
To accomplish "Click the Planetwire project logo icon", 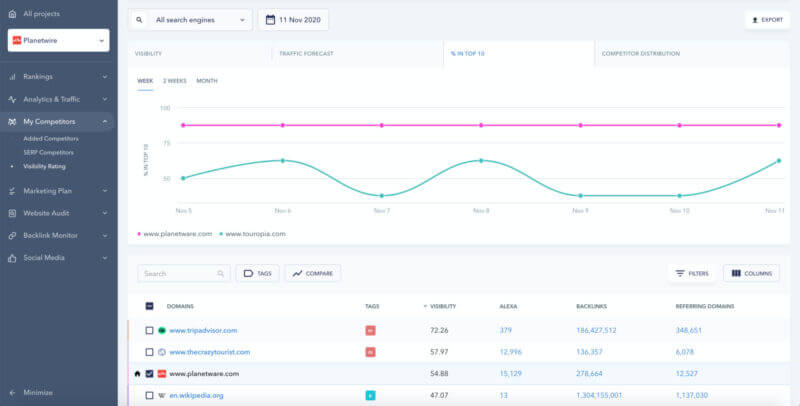I will click(17, 40).
